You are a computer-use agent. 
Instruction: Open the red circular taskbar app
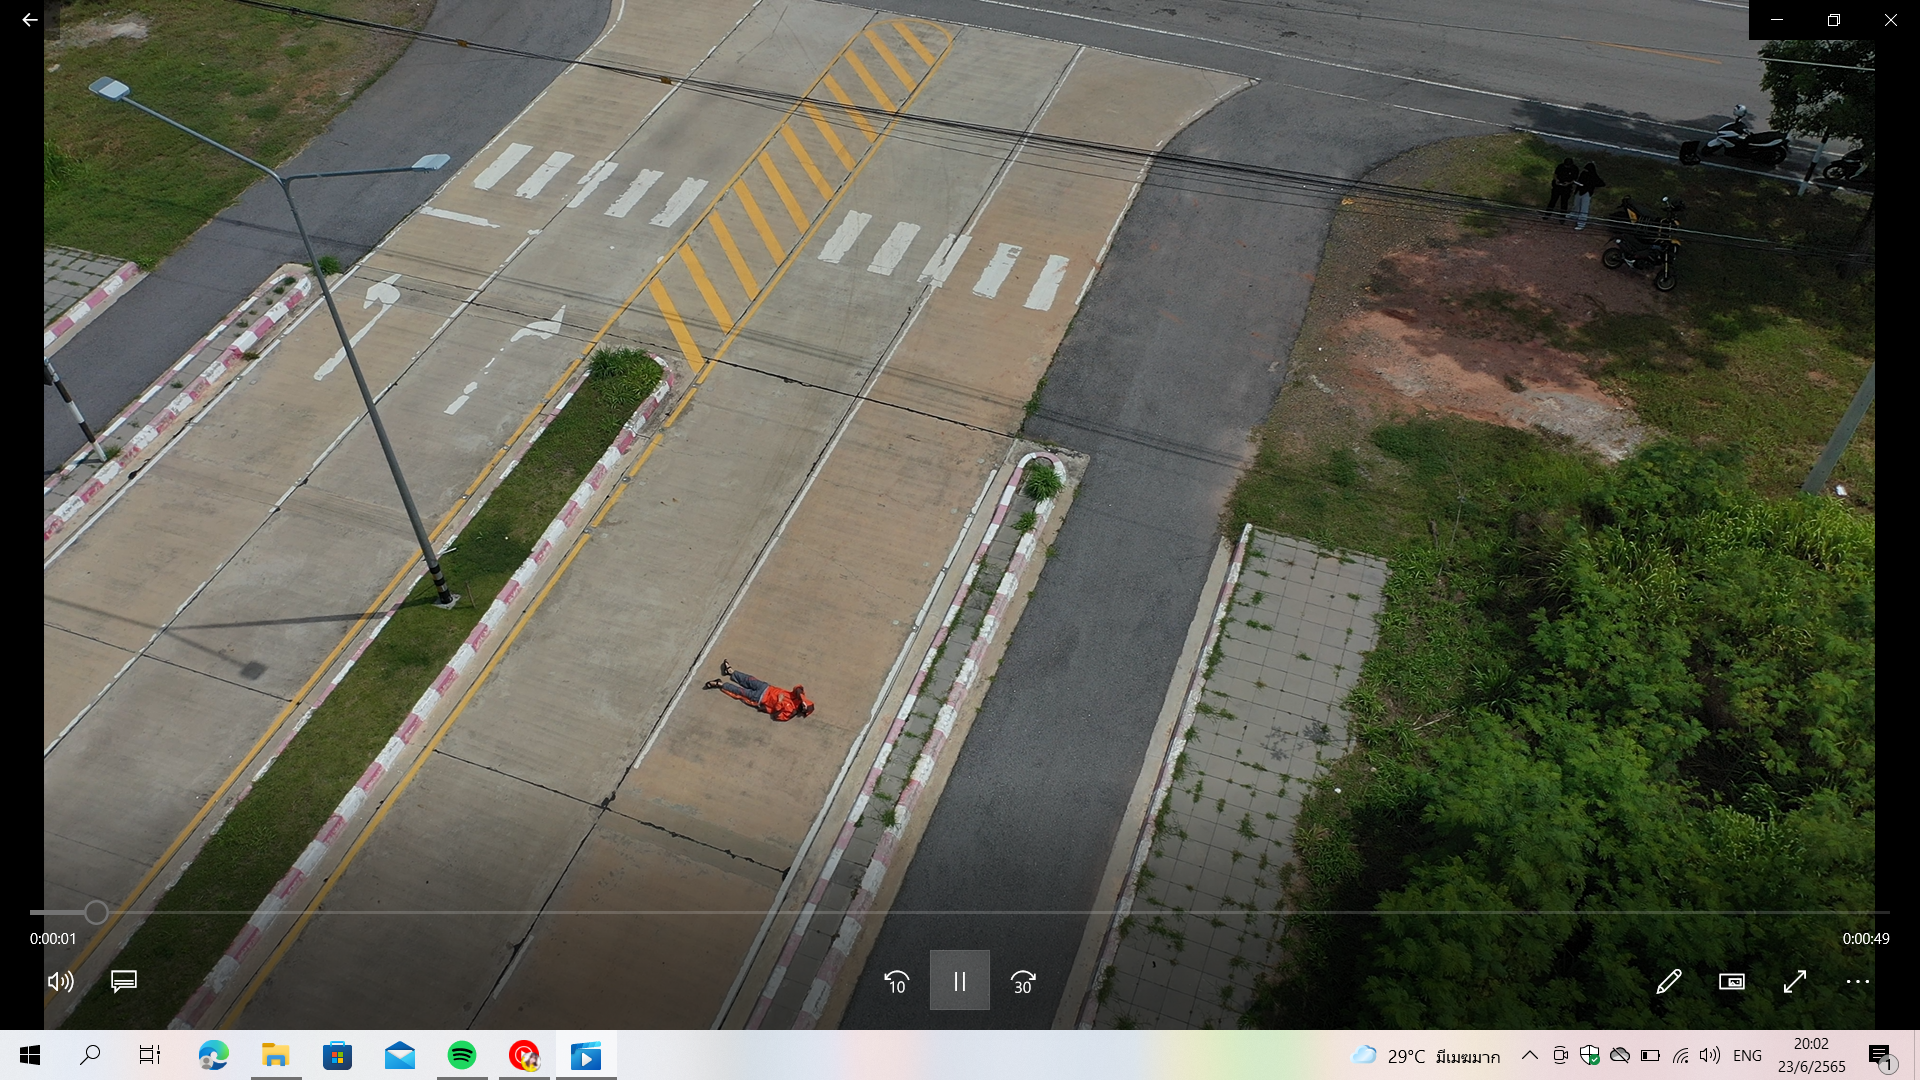coord(524,1055)
